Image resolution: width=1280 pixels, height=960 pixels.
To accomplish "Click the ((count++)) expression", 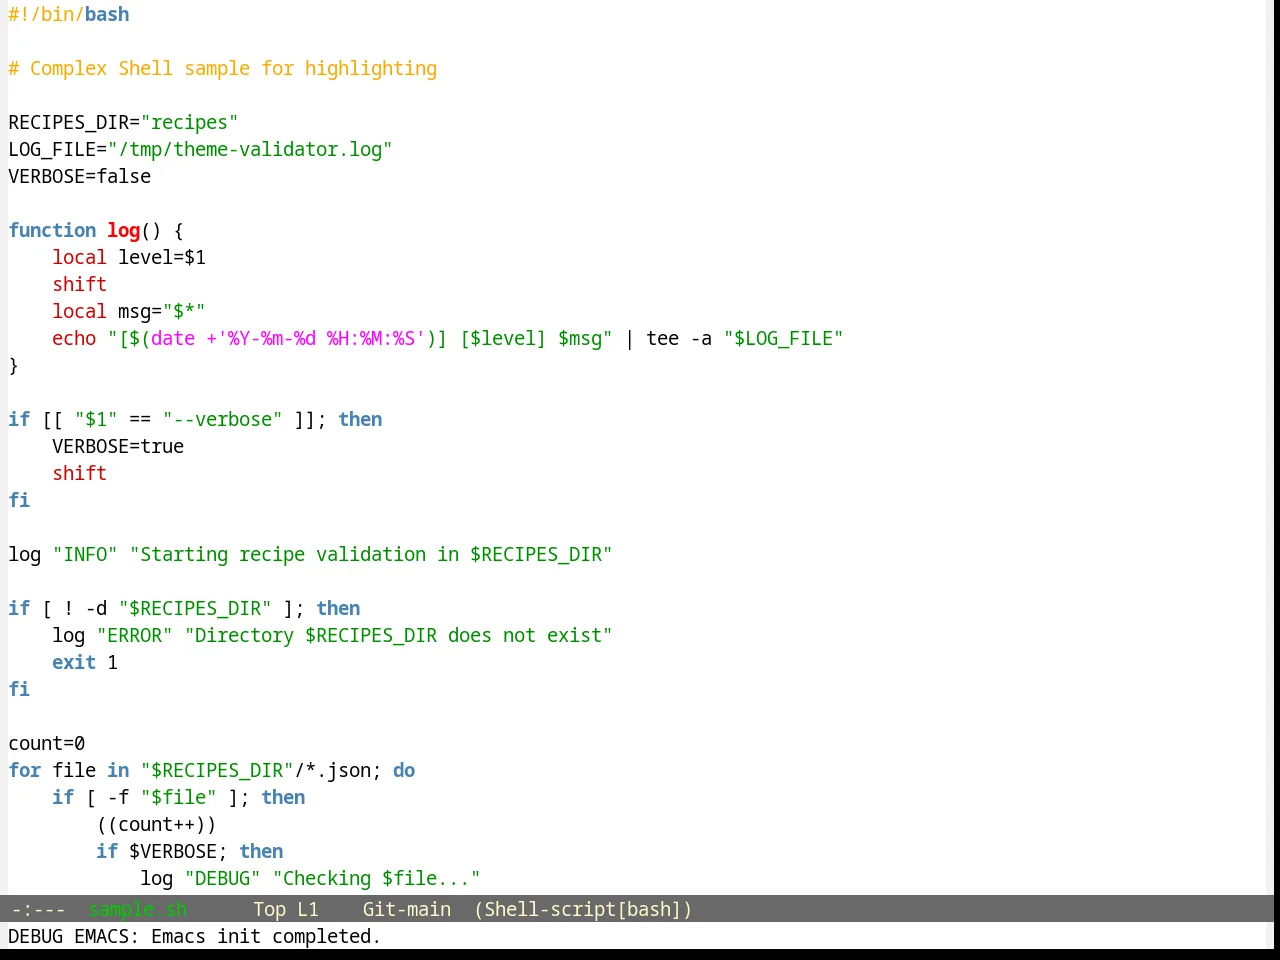I will tap(157, 824).
